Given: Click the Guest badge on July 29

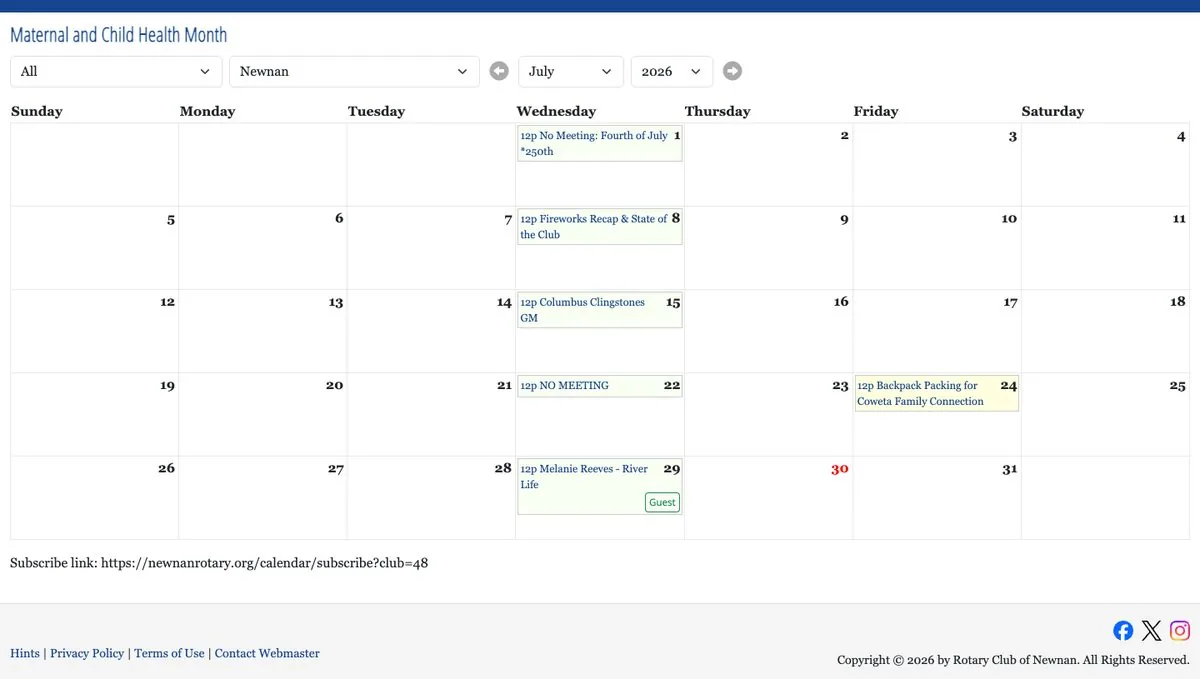Looking at the screenshot, I should pos(662,502).
